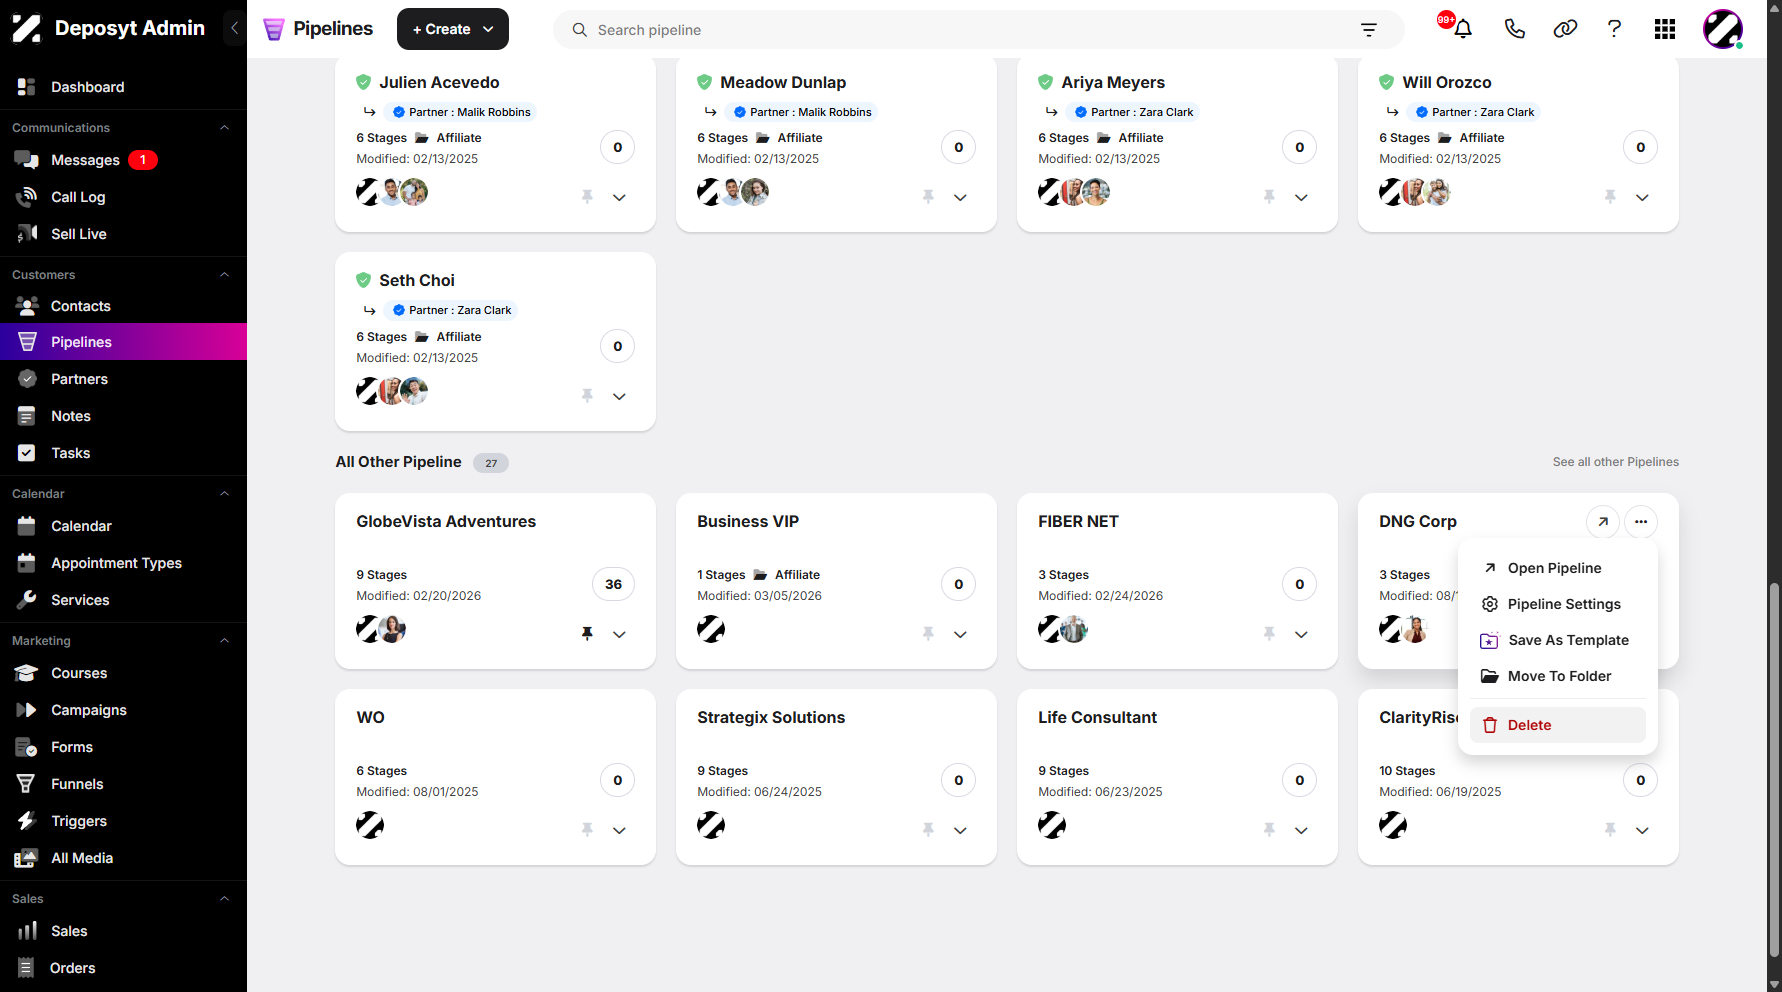Choose Delete in the context menu
Screen dimensions: 1782x992
tap(1557, 725)
